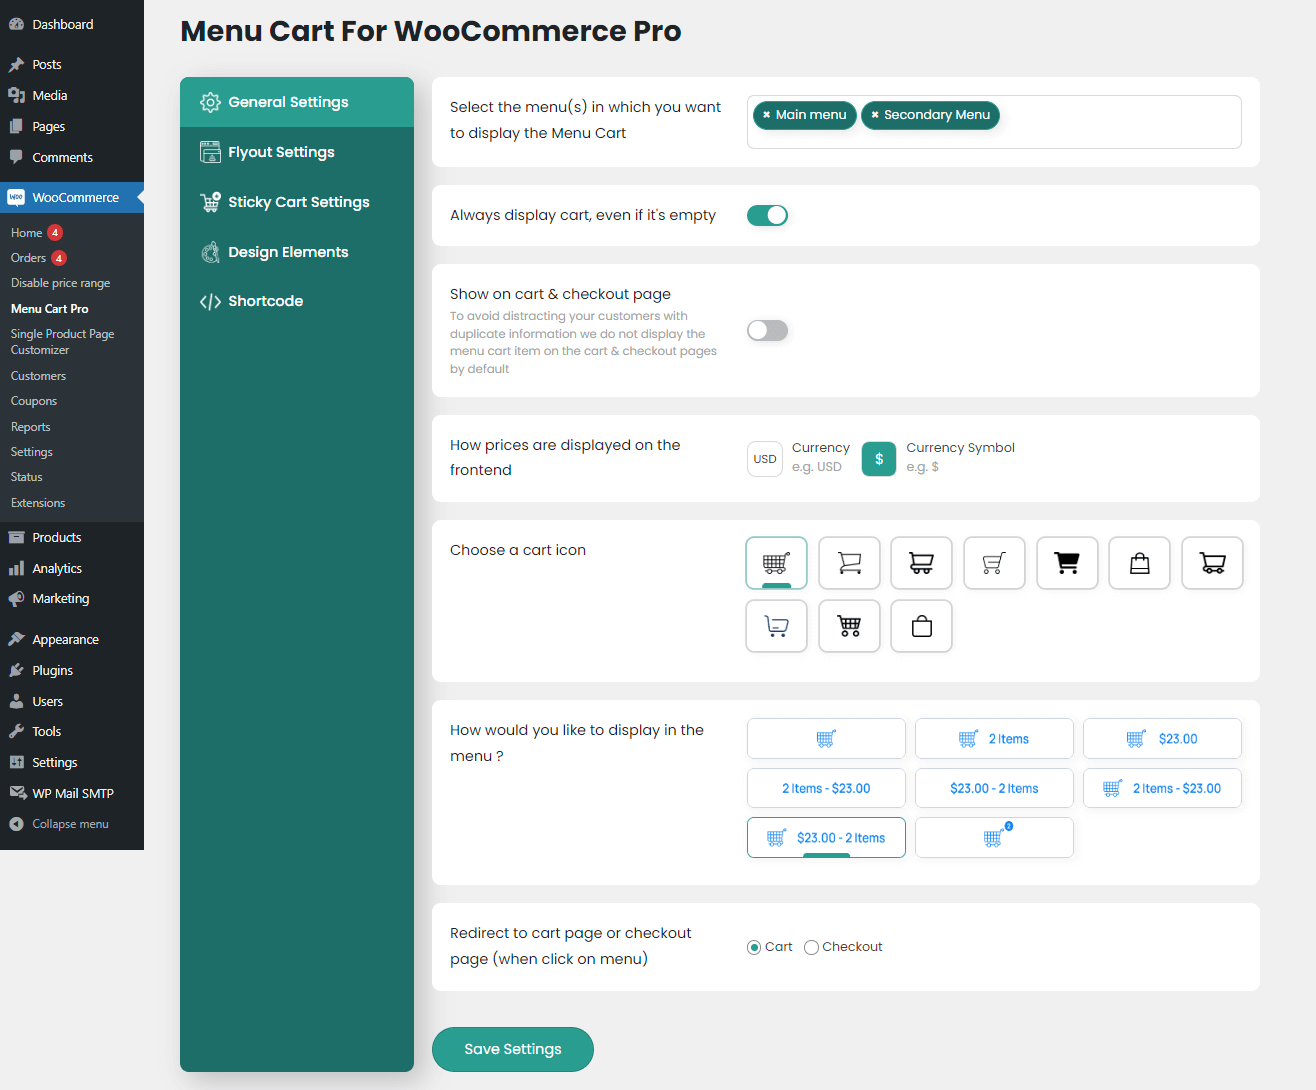Open the Shortcode tab
The image size is (1316, 1090).
[x=297, y=301]
